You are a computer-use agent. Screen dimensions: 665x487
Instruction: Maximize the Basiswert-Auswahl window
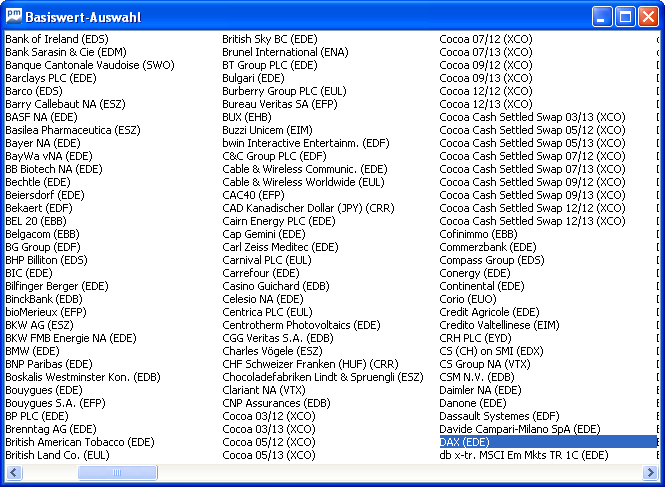pyautogui.click(x=624, y=16)
